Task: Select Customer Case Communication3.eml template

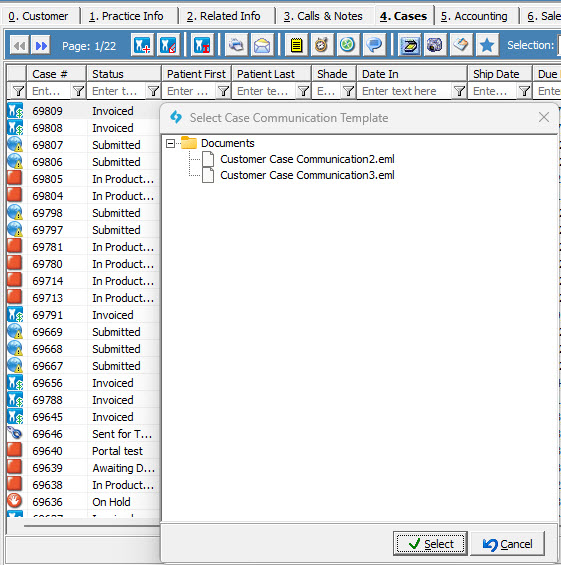Action: 307,175
